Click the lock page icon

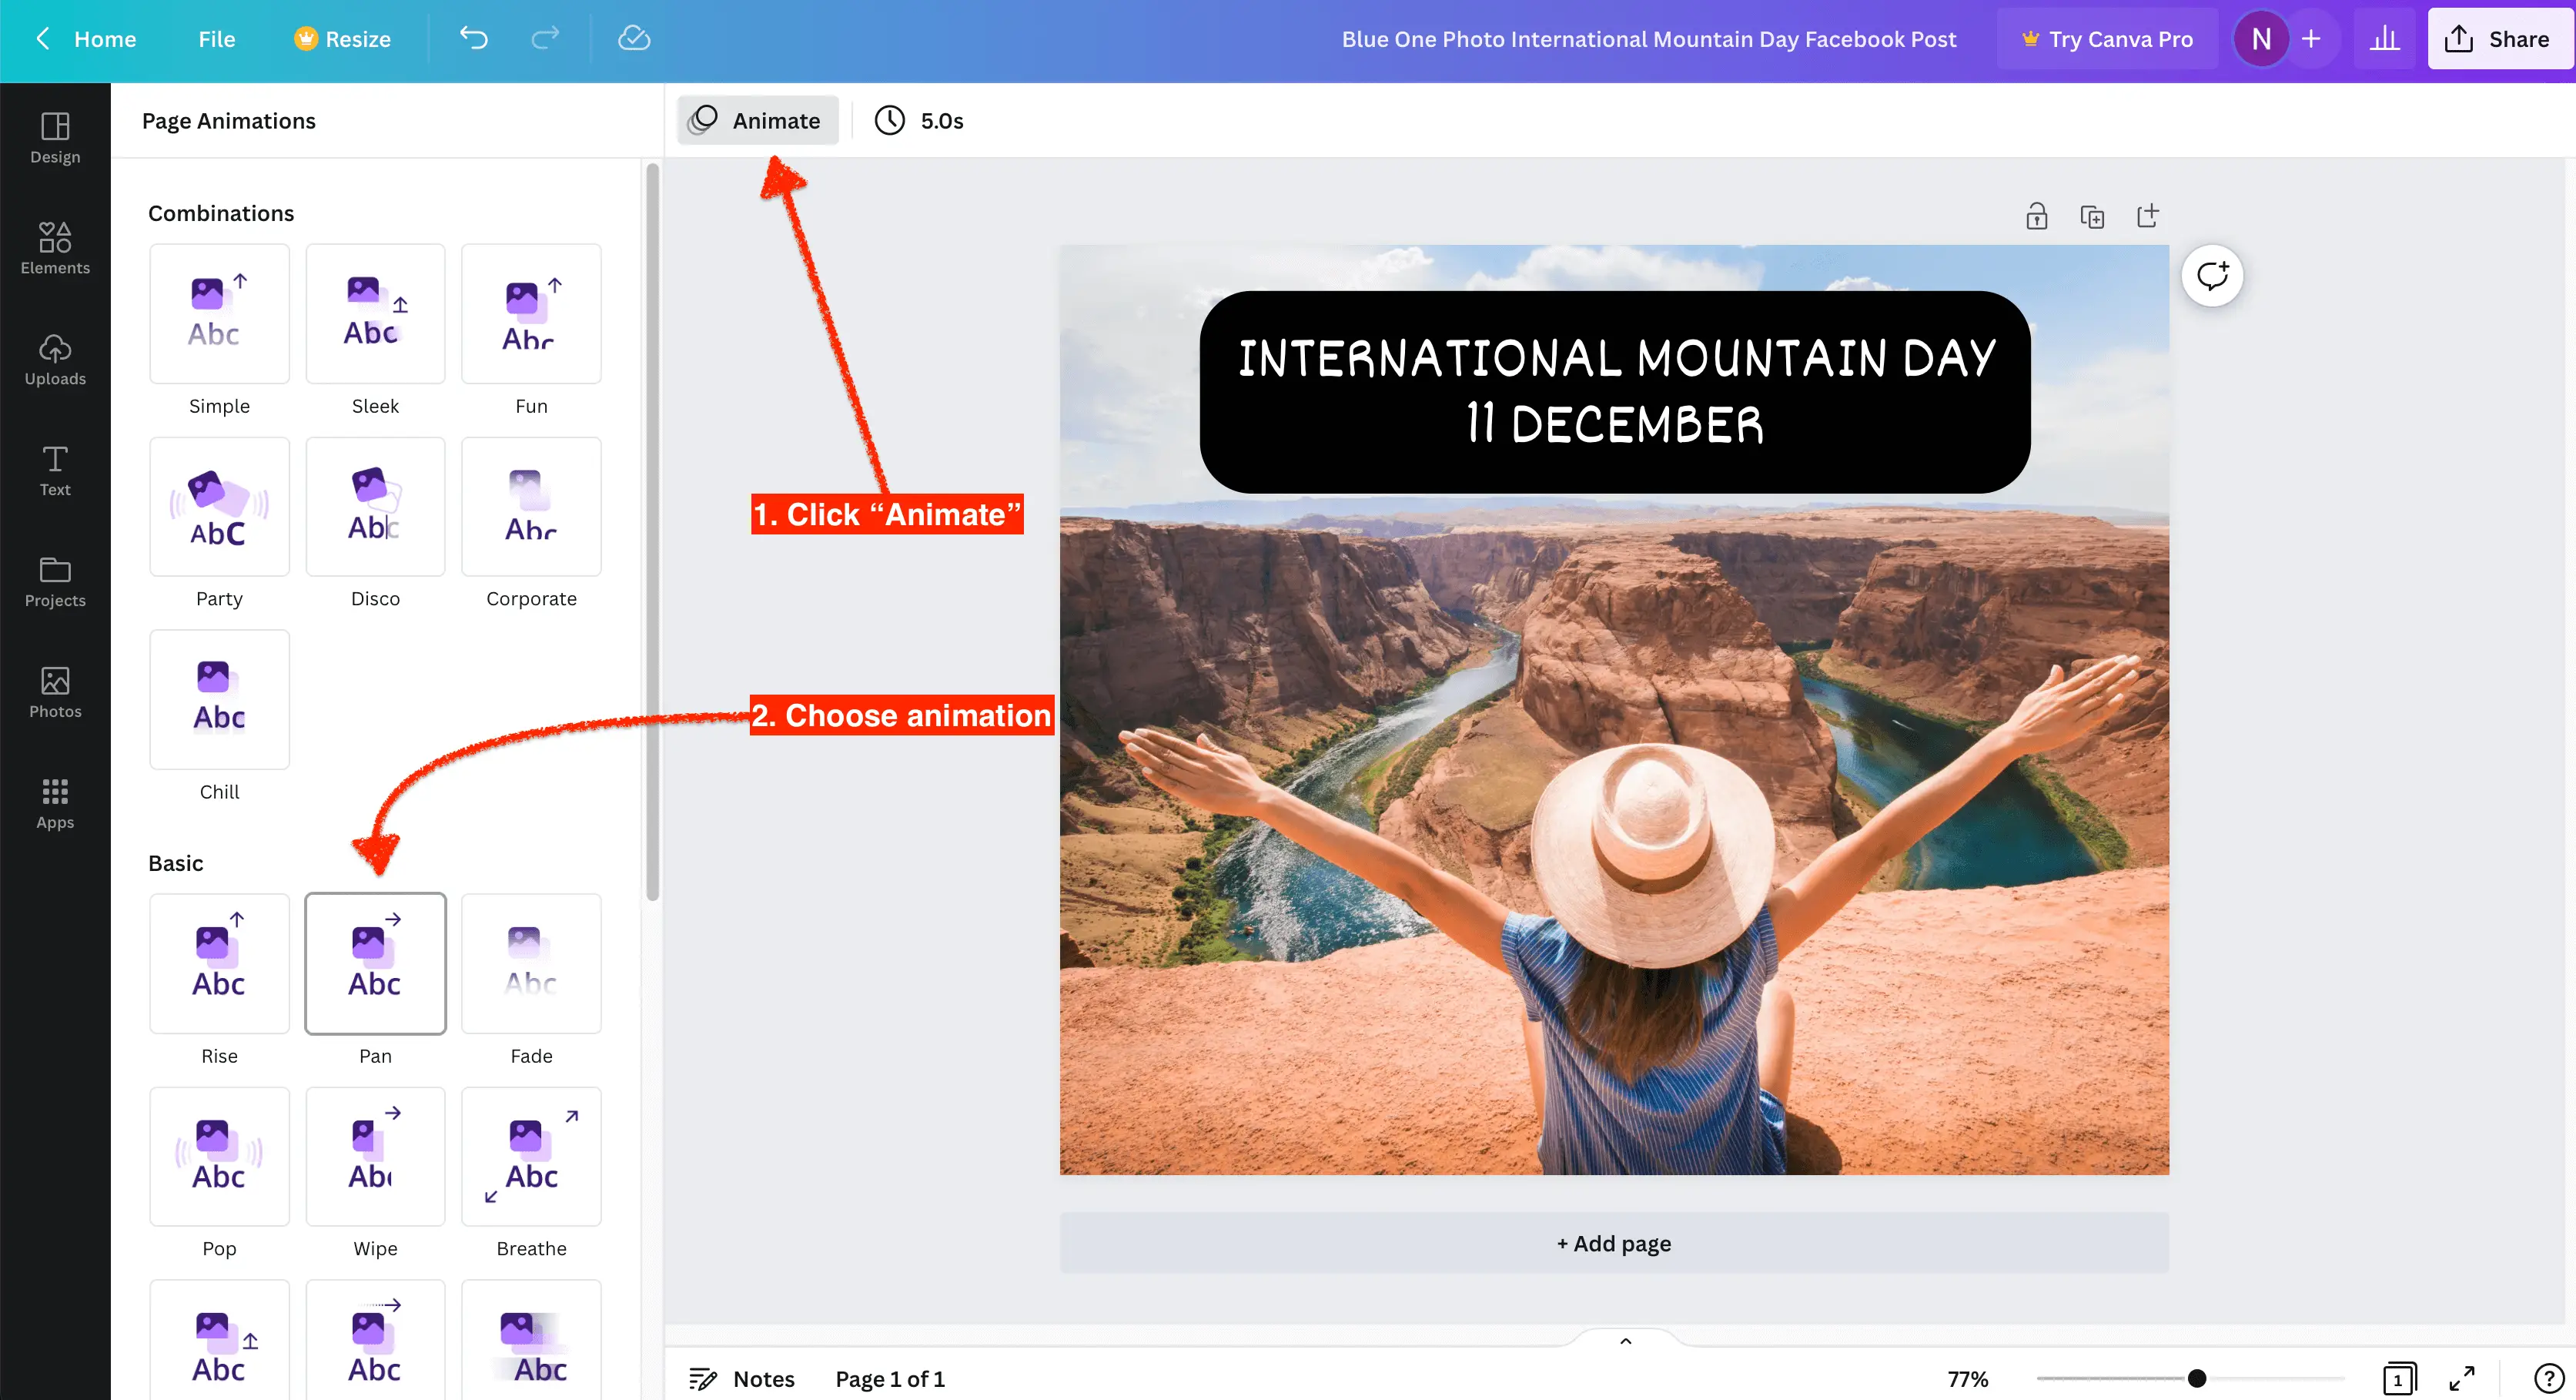(2036, 216)
